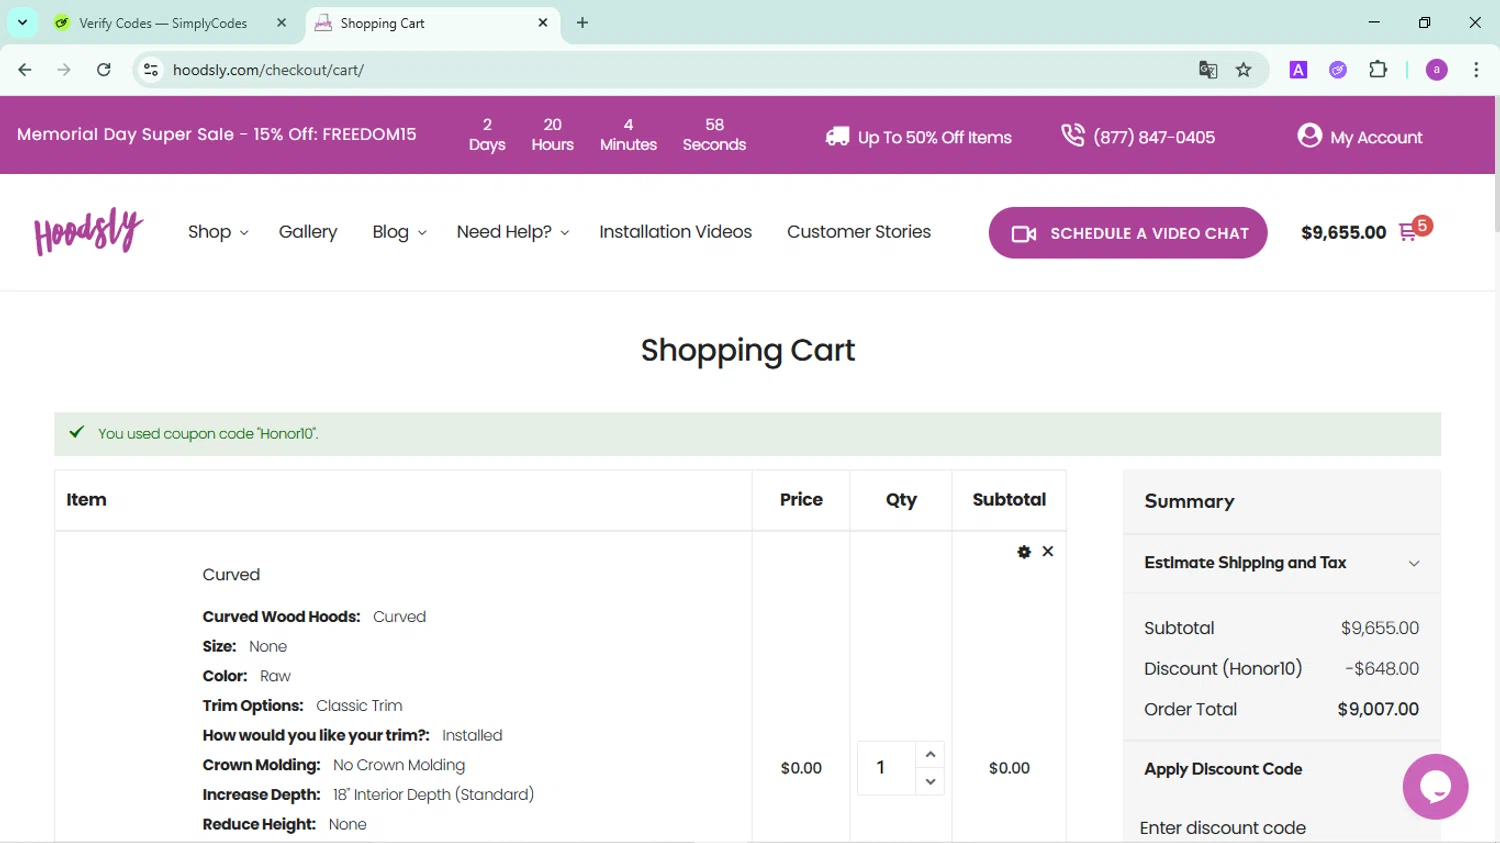This screenshot has height=843, width=1500.
Task: Open My Account link
Action: tap(1376, 137)
